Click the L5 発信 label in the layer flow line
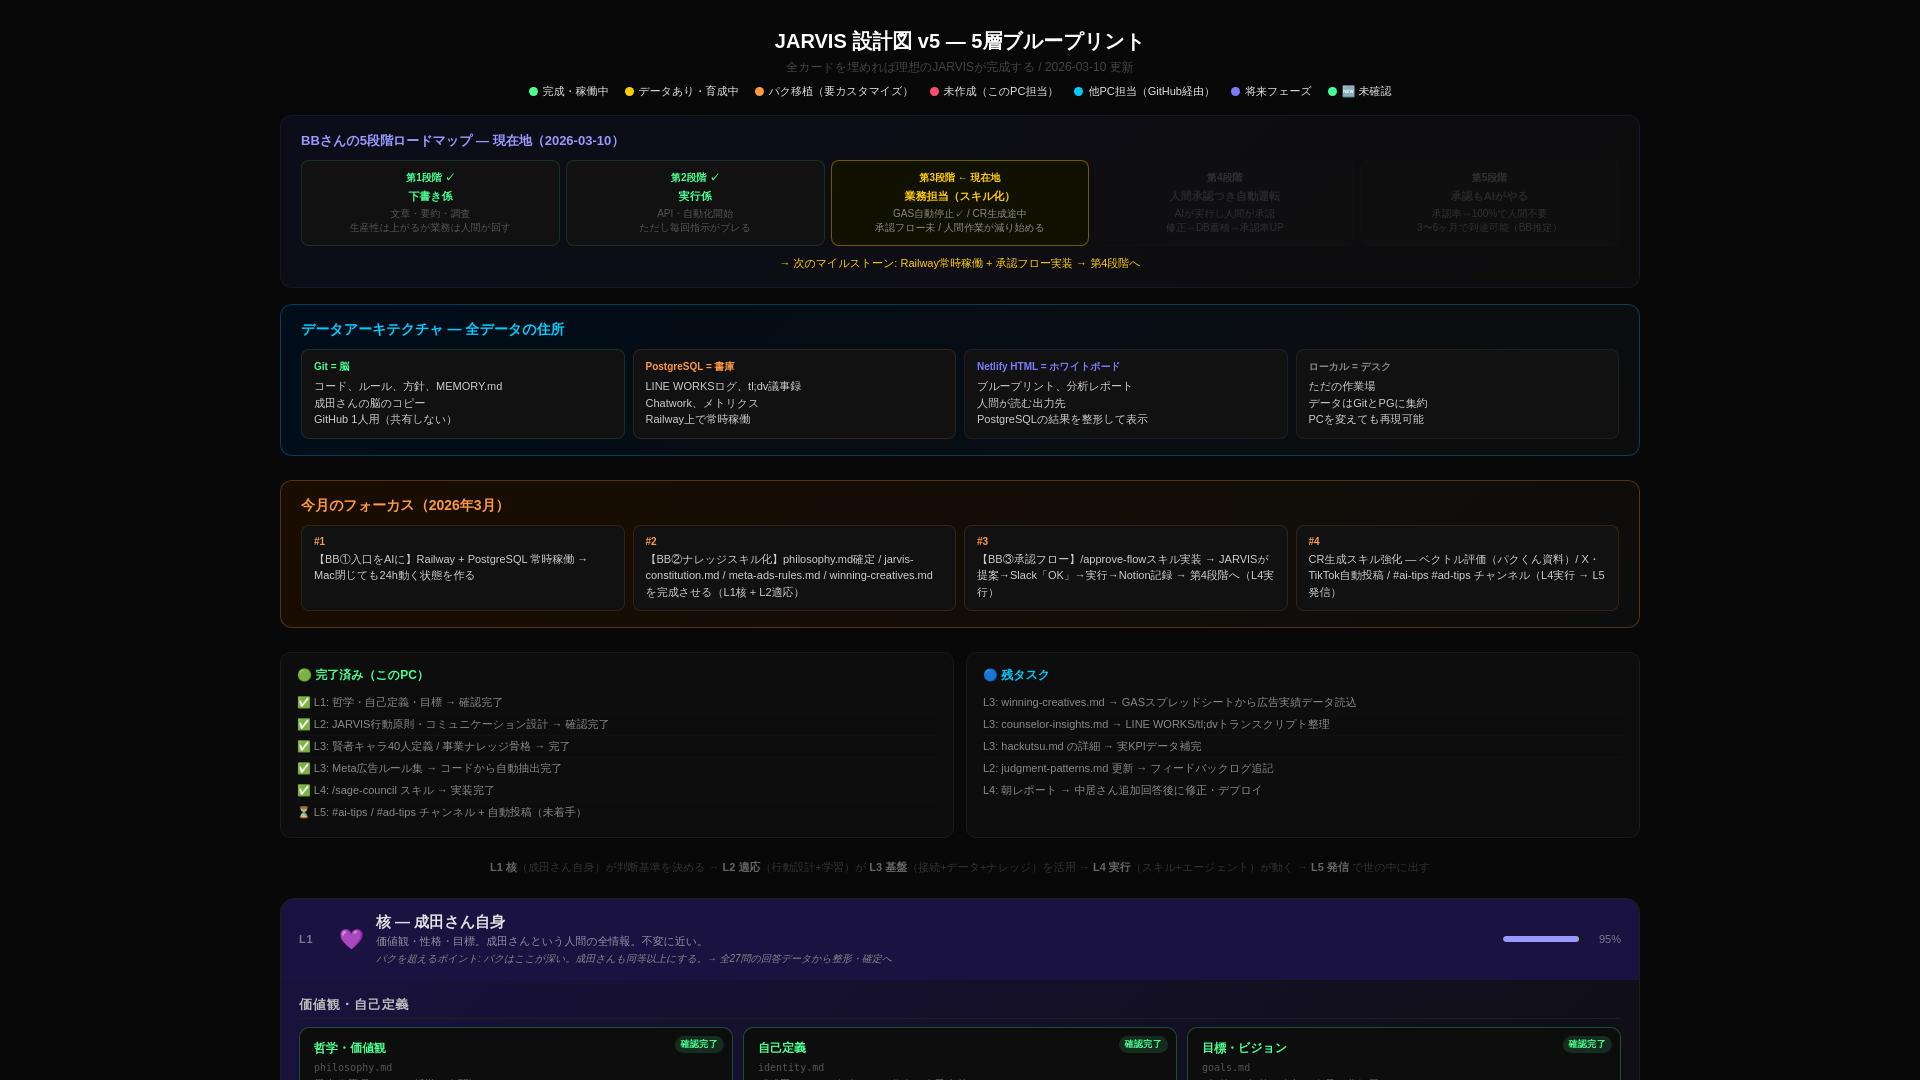The width and height of the screenshot is (1920, 1080). point(1330,868)
